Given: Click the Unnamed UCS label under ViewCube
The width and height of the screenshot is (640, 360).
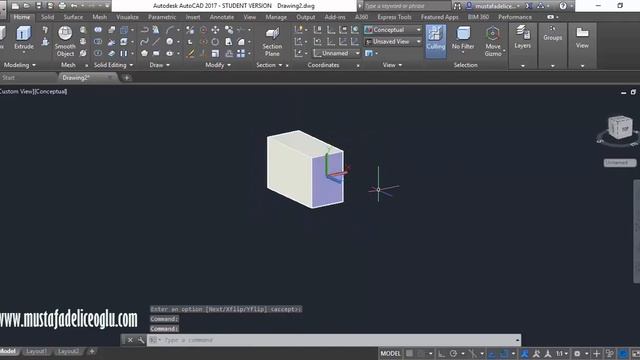Looking at the screenshot, I should coord(619,163).
